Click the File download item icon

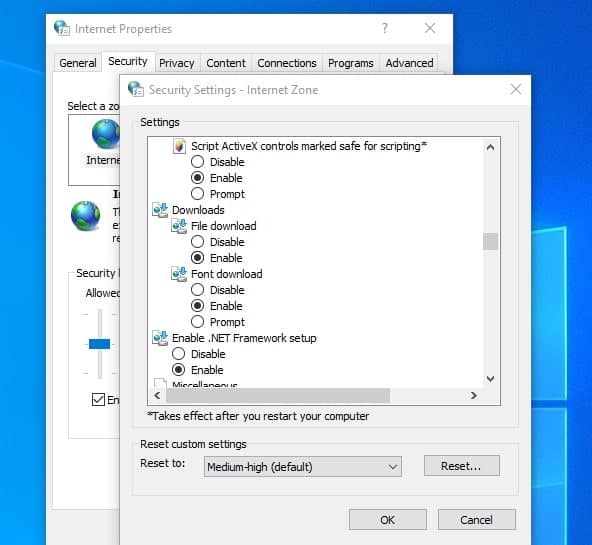coord(179,226)
